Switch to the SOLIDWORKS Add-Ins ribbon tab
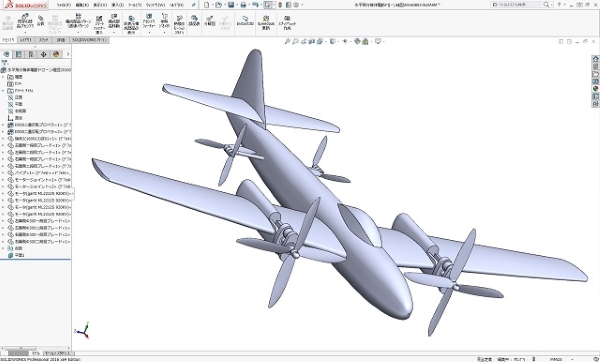 (x=90, y=40)
